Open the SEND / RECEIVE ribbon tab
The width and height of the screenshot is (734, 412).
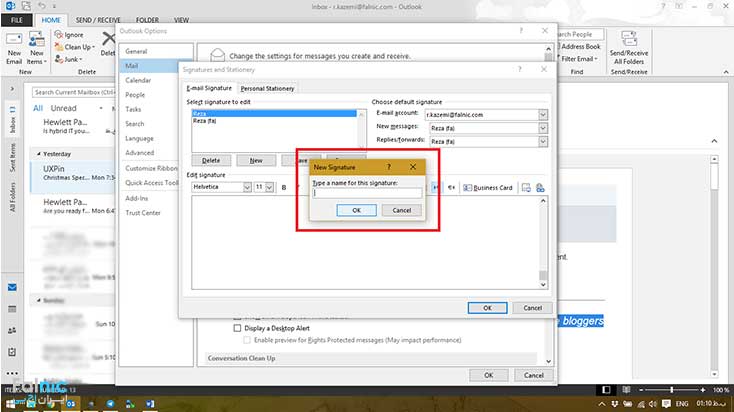(x=96, y=17)
